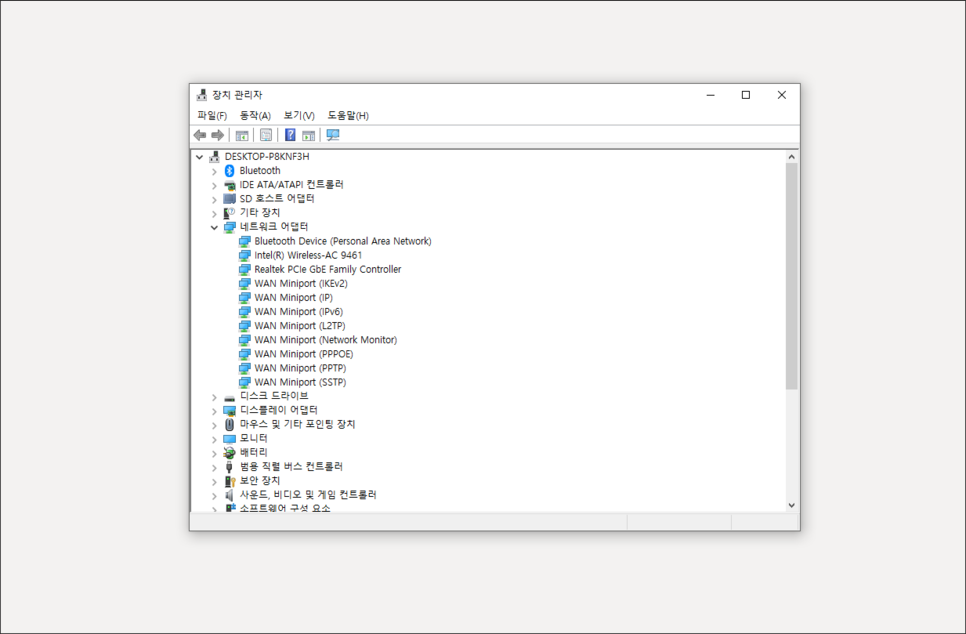Open the Properties sheet toolbar icon
Viewport: 966px width, 634px height.
(x=266, y=135)
